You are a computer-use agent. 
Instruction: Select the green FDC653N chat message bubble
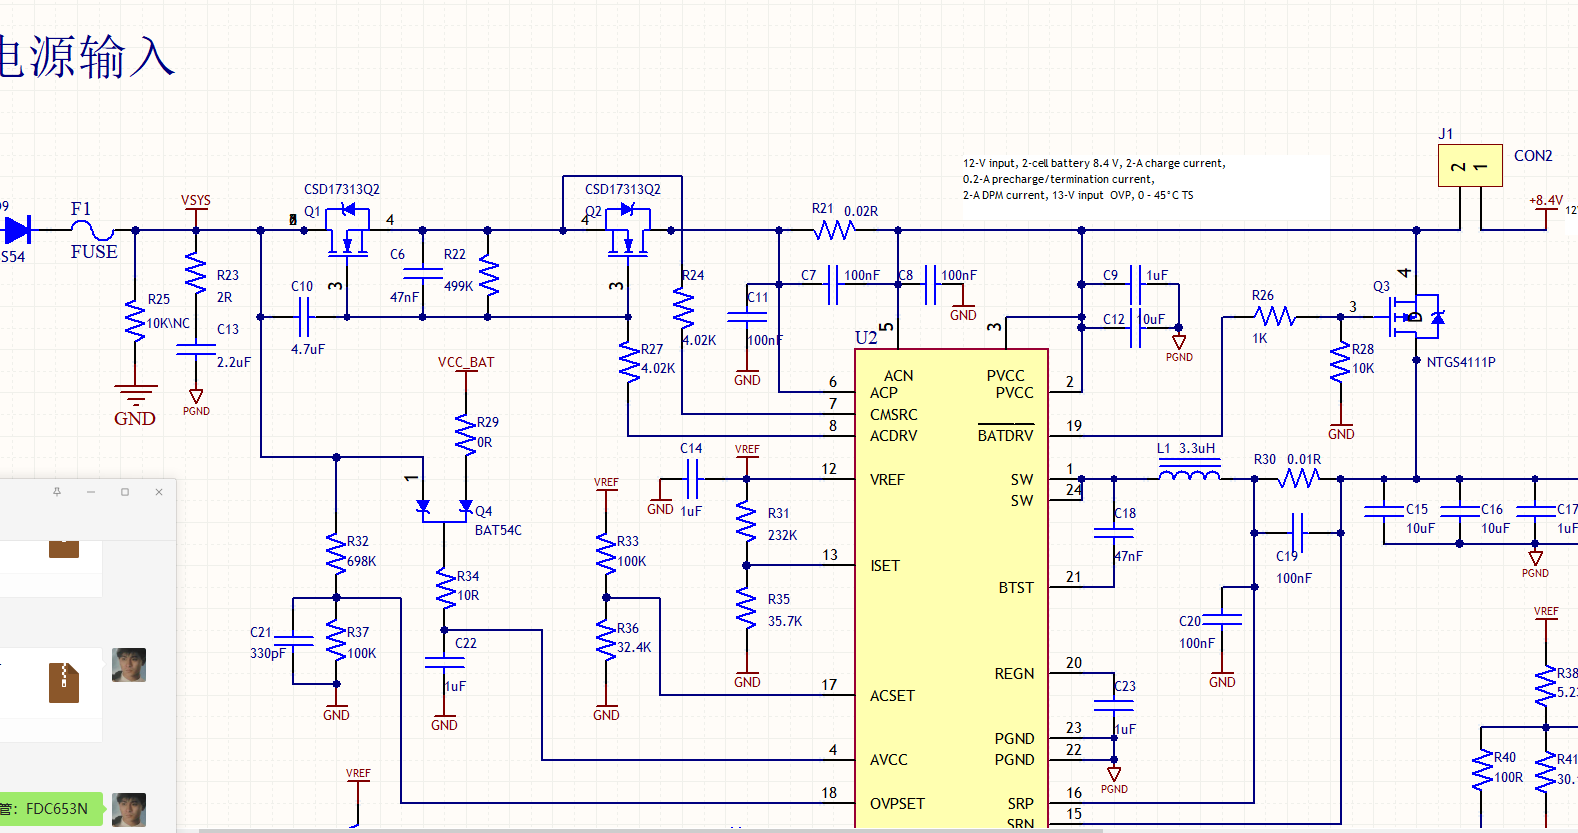(x=50, y=809)
